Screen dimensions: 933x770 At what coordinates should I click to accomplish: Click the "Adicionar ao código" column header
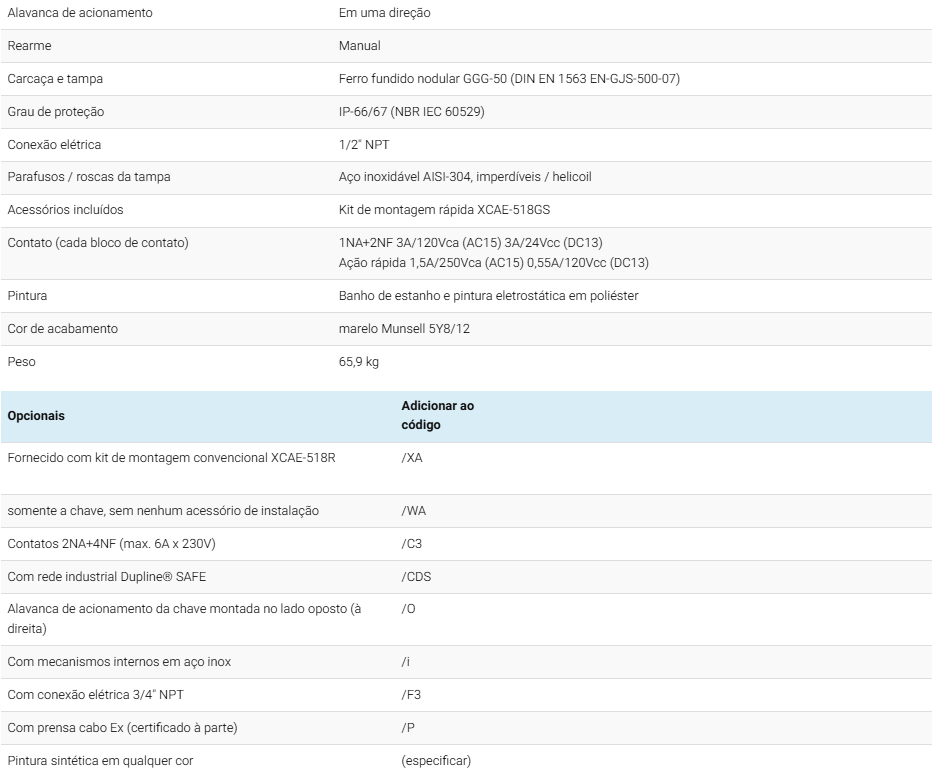[x=437, y=415]
